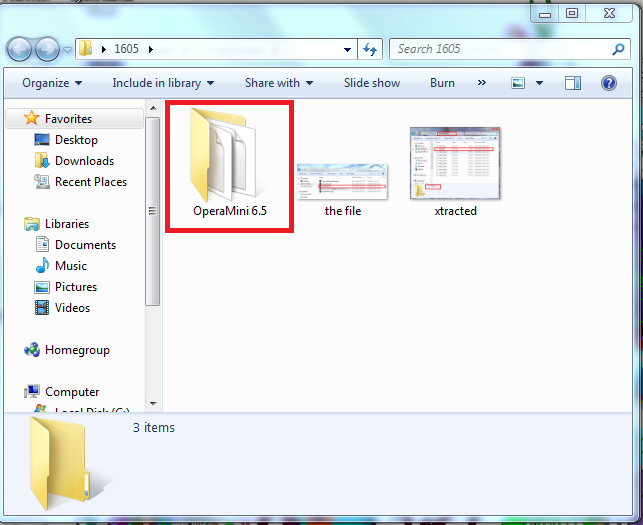The image size is (643, 525).
Task: Click the magnifier search icon
Action: click(x=618, y=49)
